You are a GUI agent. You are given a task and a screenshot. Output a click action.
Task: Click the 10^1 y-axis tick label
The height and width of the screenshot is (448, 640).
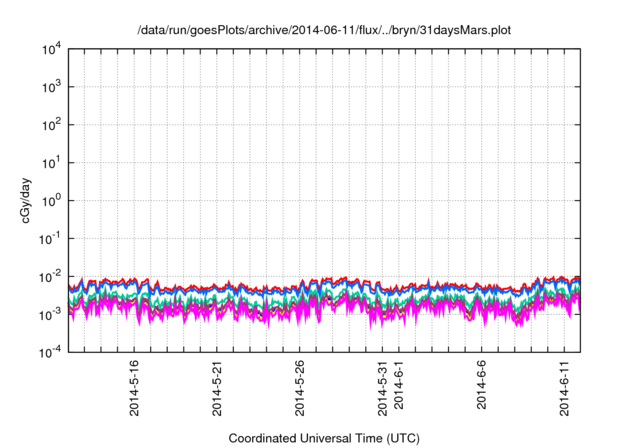50,162
